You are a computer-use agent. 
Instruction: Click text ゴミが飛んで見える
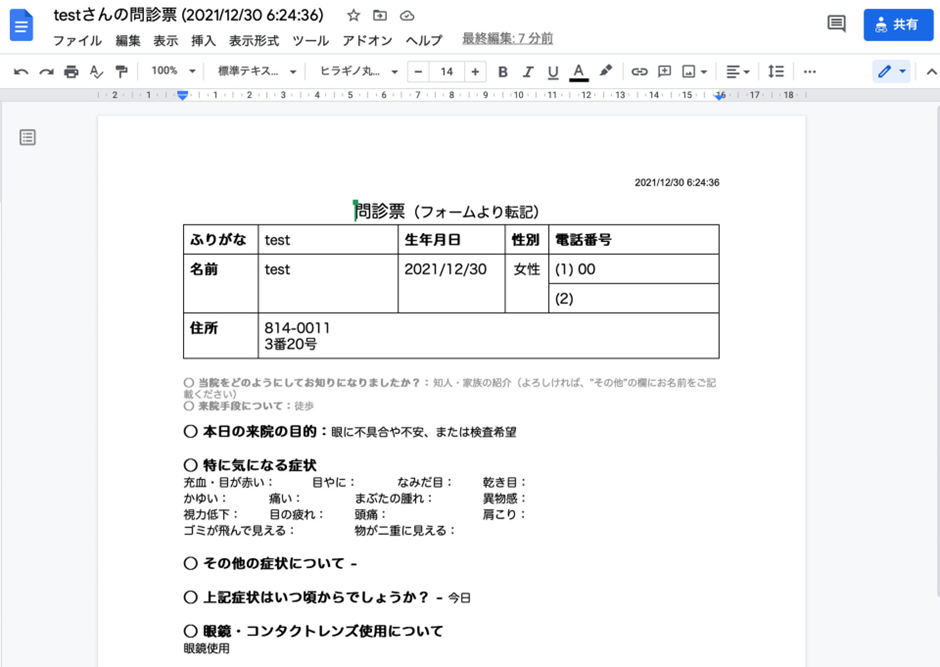239,530
